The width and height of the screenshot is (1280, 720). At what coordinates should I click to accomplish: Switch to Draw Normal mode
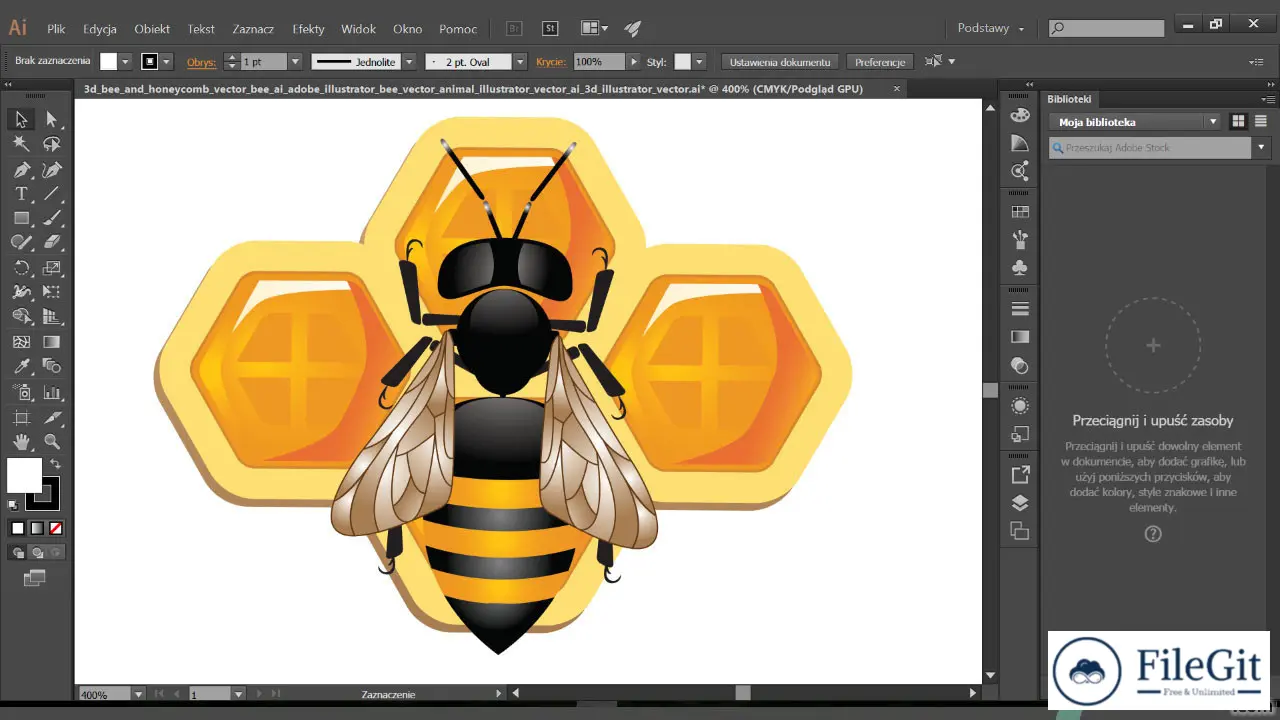18,552
